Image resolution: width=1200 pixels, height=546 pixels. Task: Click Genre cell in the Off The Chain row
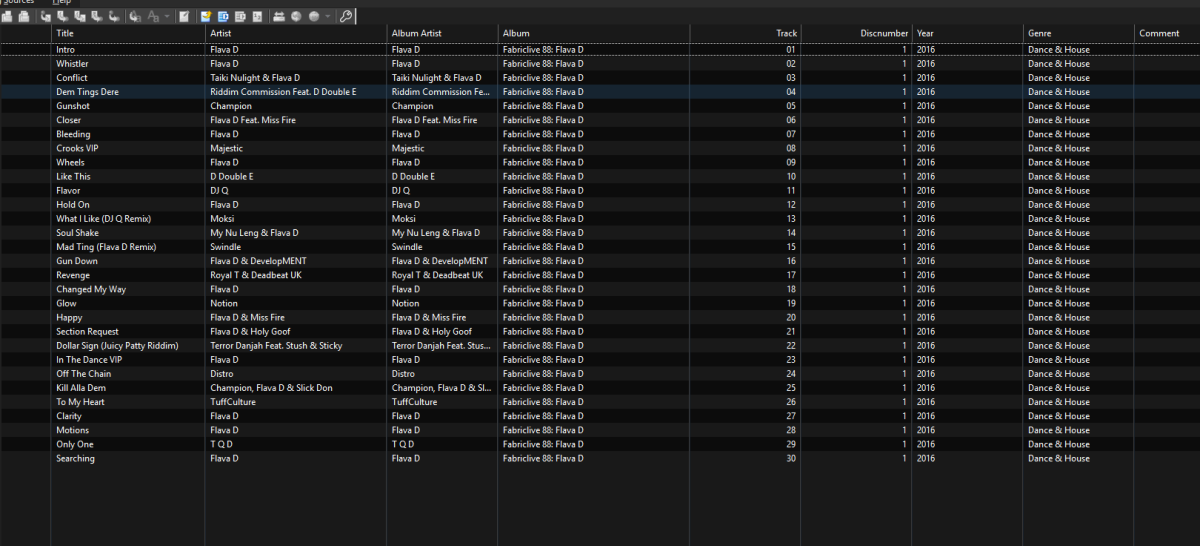click(x=1078, y=373)
